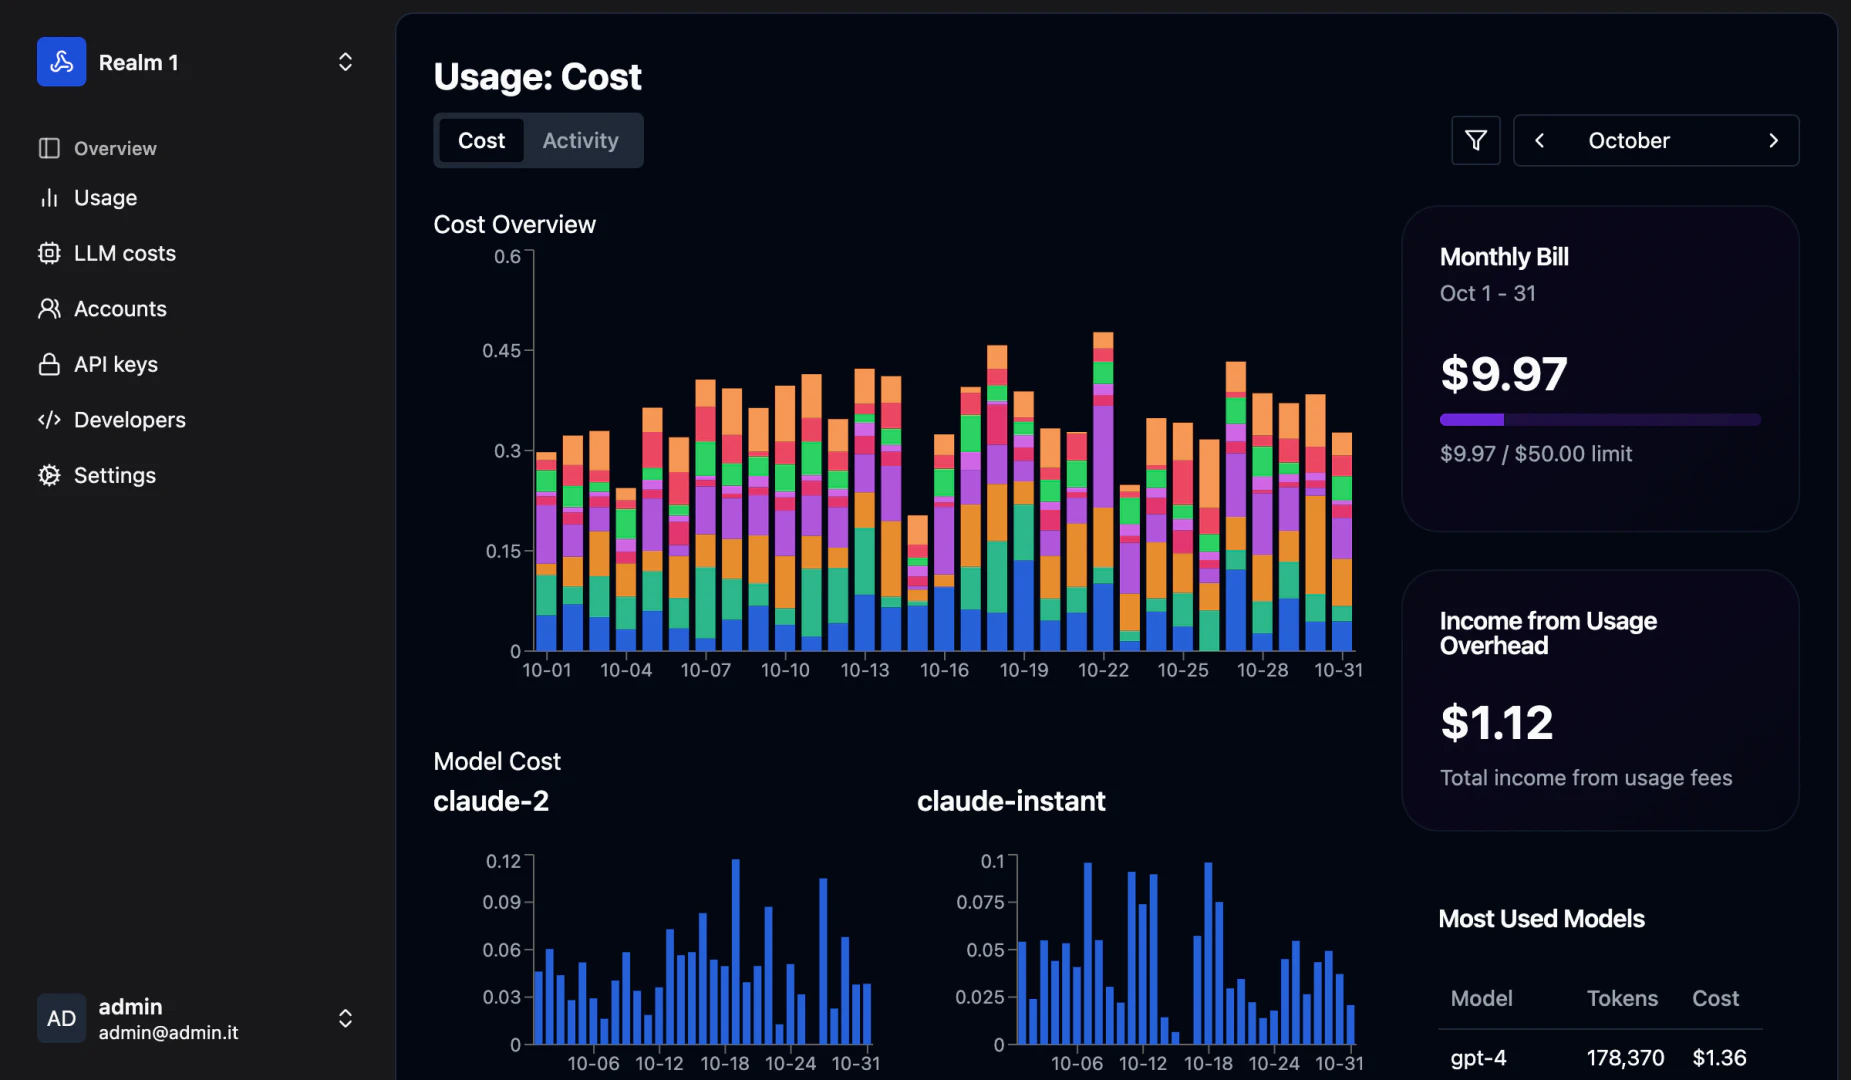Open Developers via the code icon
Screen dimensions: 1851x1080
coord(51,420)
